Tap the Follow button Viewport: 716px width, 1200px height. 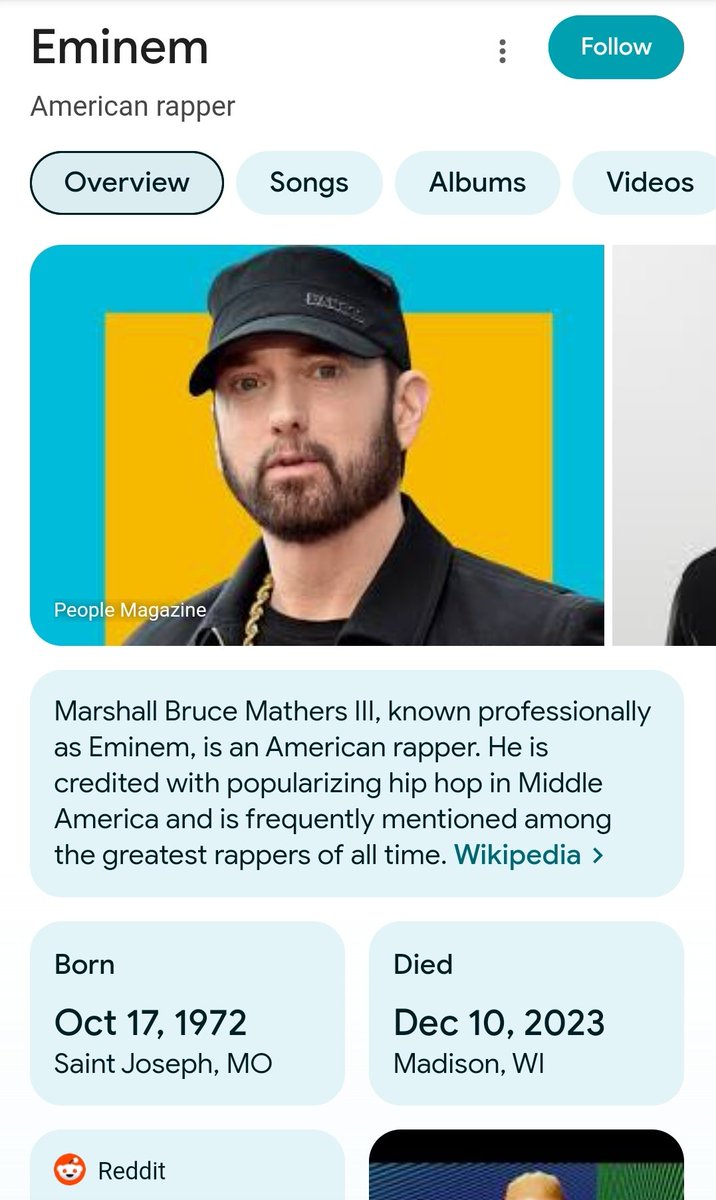[616, 47]
